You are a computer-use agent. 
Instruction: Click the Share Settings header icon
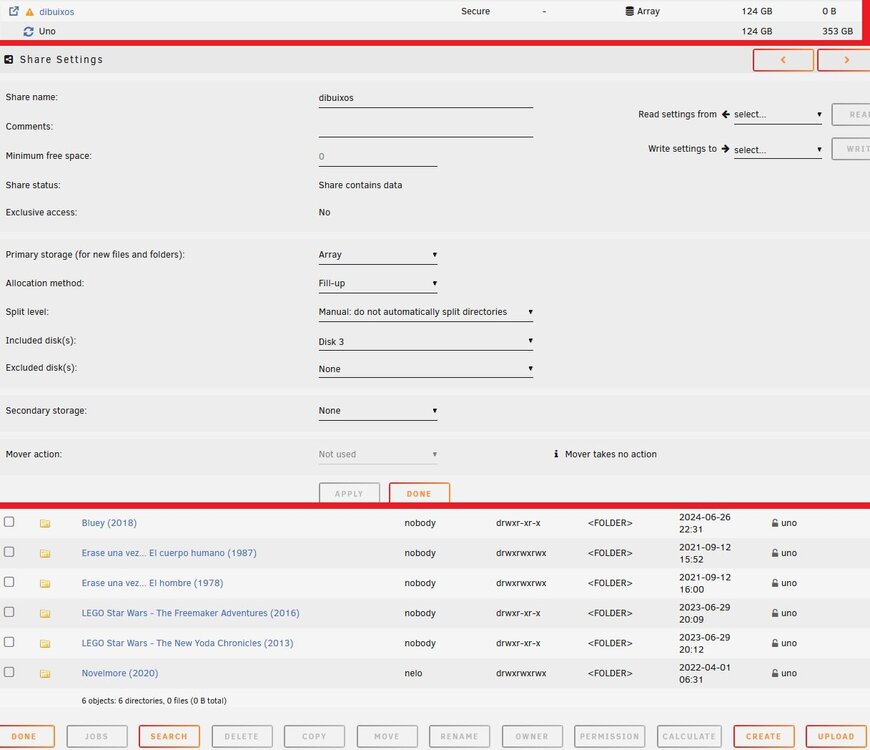(9, 59)
